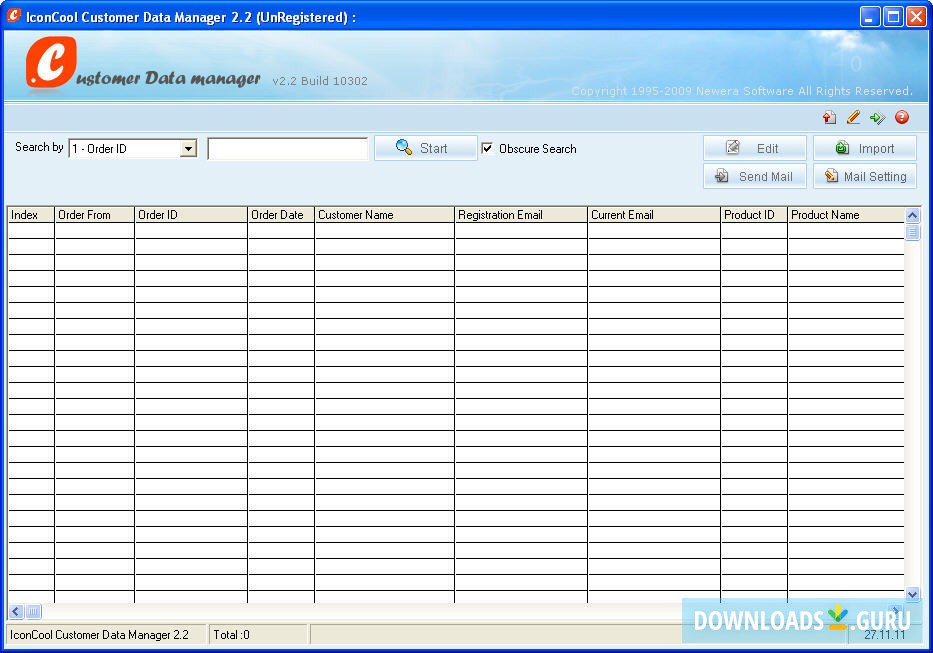Click the Product Name column header
933x653 pixels.
pos(845,215)
